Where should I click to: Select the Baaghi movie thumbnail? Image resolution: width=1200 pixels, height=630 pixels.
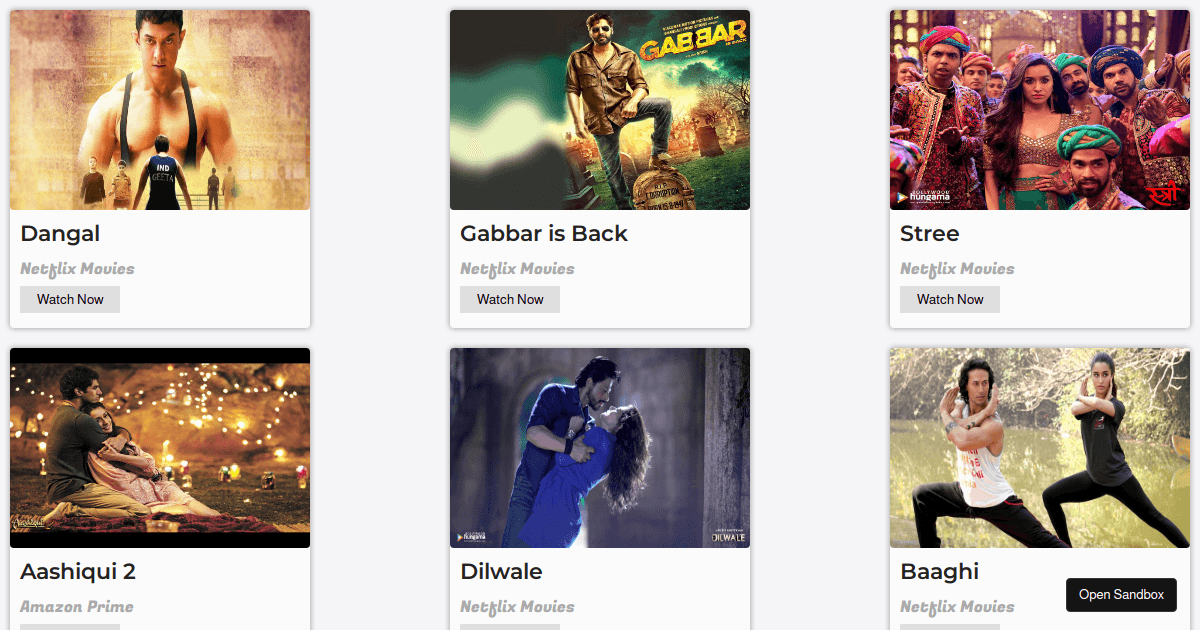point(1040,448)
